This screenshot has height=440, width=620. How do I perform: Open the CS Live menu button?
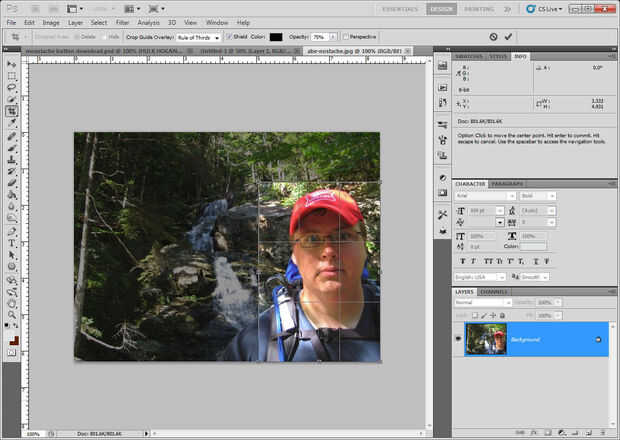click(544, 9)
